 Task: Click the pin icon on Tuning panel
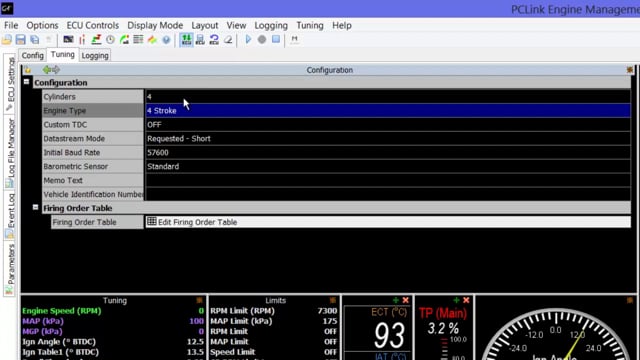pyautogui.click(x=199, y=300)
